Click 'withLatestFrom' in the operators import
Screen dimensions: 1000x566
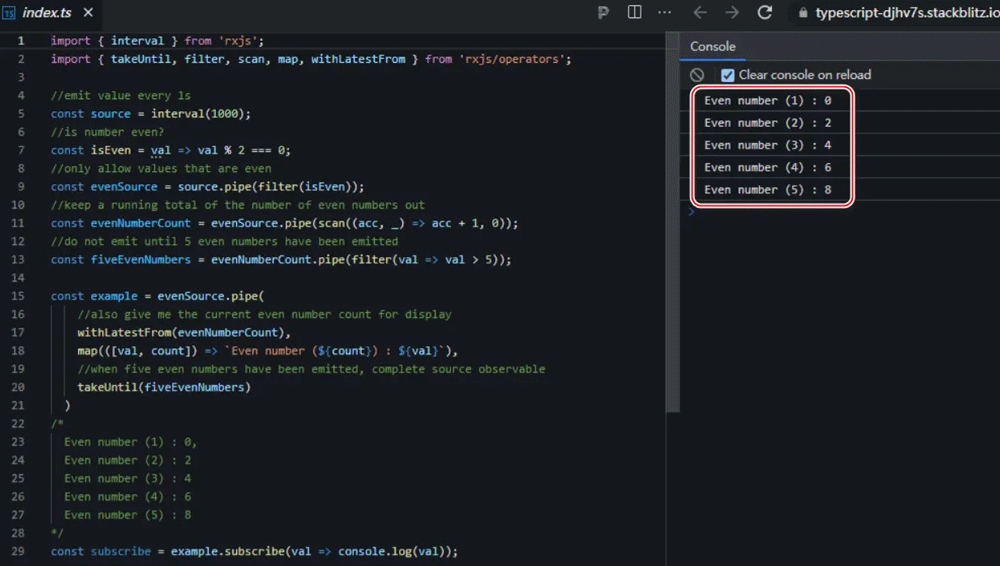coord(358,59)
